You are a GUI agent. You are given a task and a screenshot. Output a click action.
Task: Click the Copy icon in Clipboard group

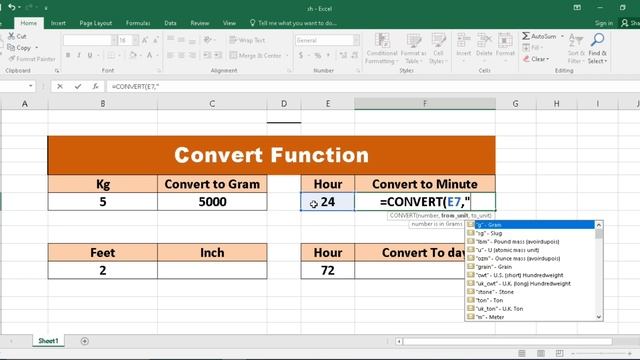[11, 47]
